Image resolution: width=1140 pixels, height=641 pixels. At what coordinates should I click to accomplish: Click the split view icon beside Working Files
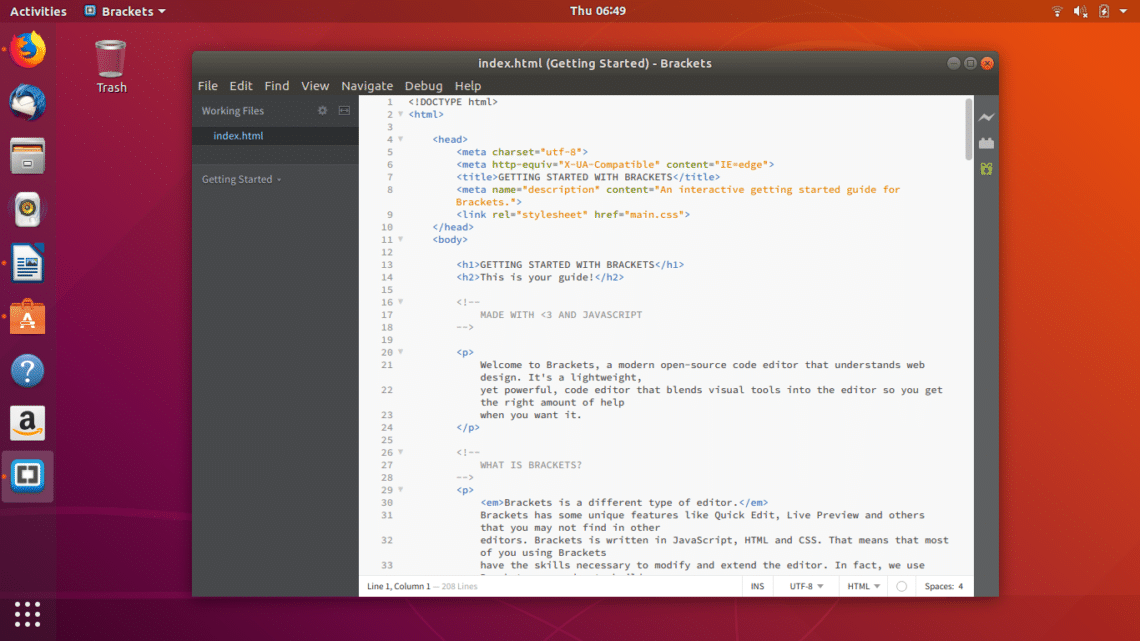pos(344,111)
